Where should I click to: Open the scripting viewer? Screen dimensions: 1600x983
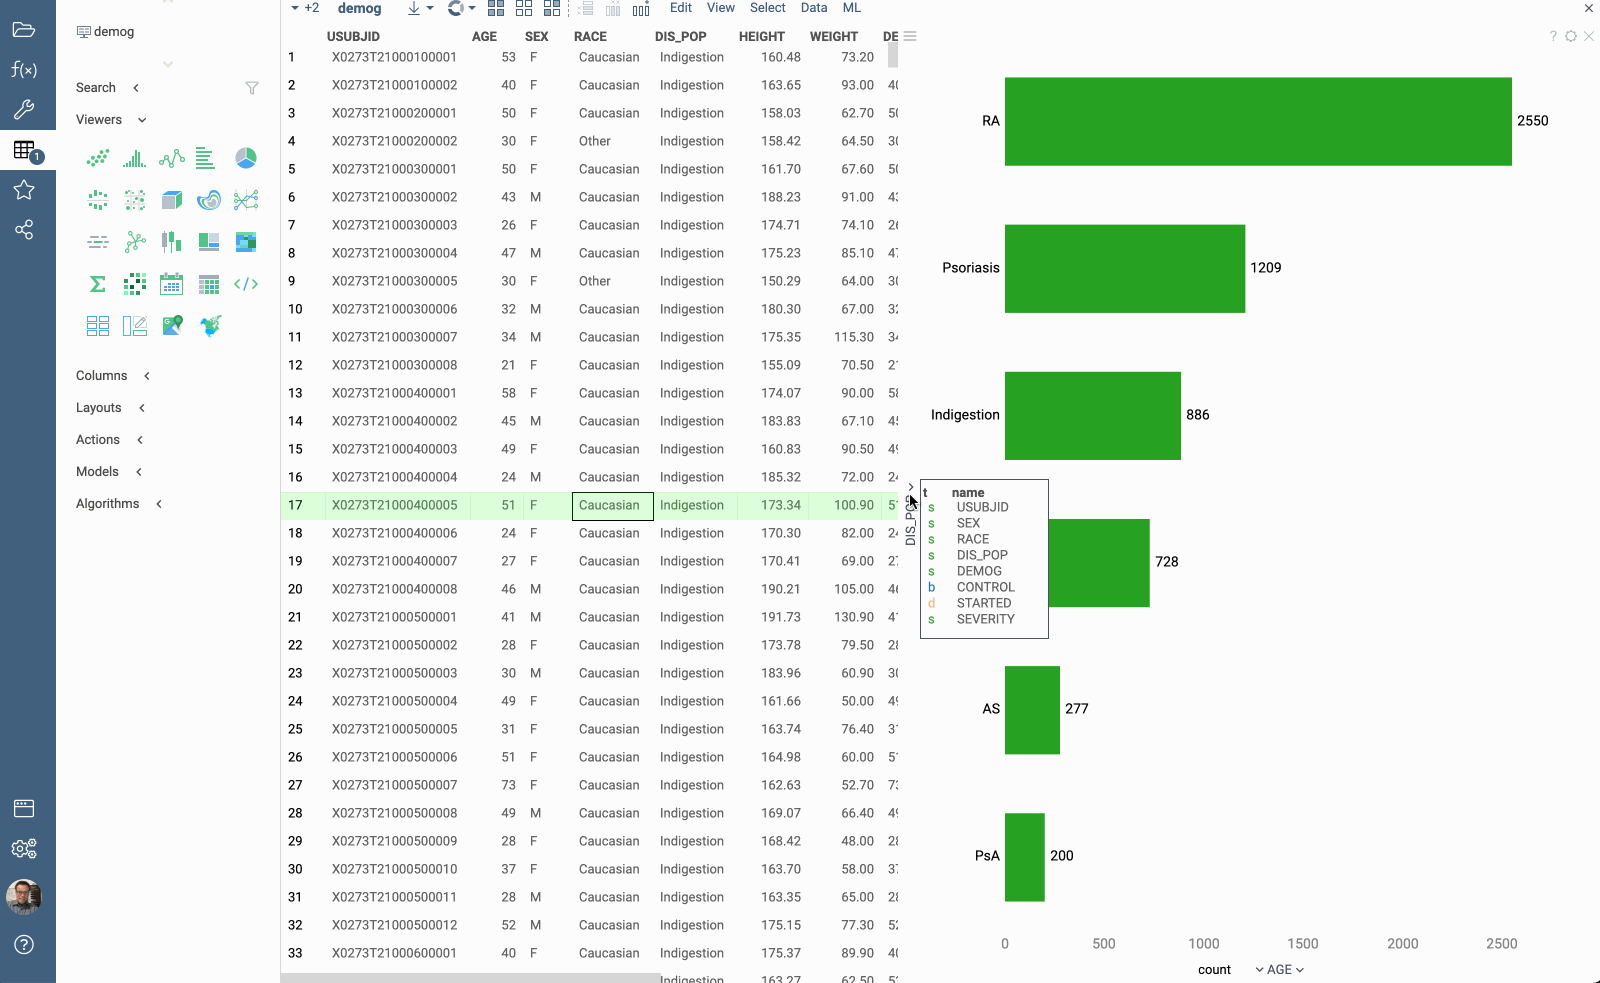click(x=246, y=283)
